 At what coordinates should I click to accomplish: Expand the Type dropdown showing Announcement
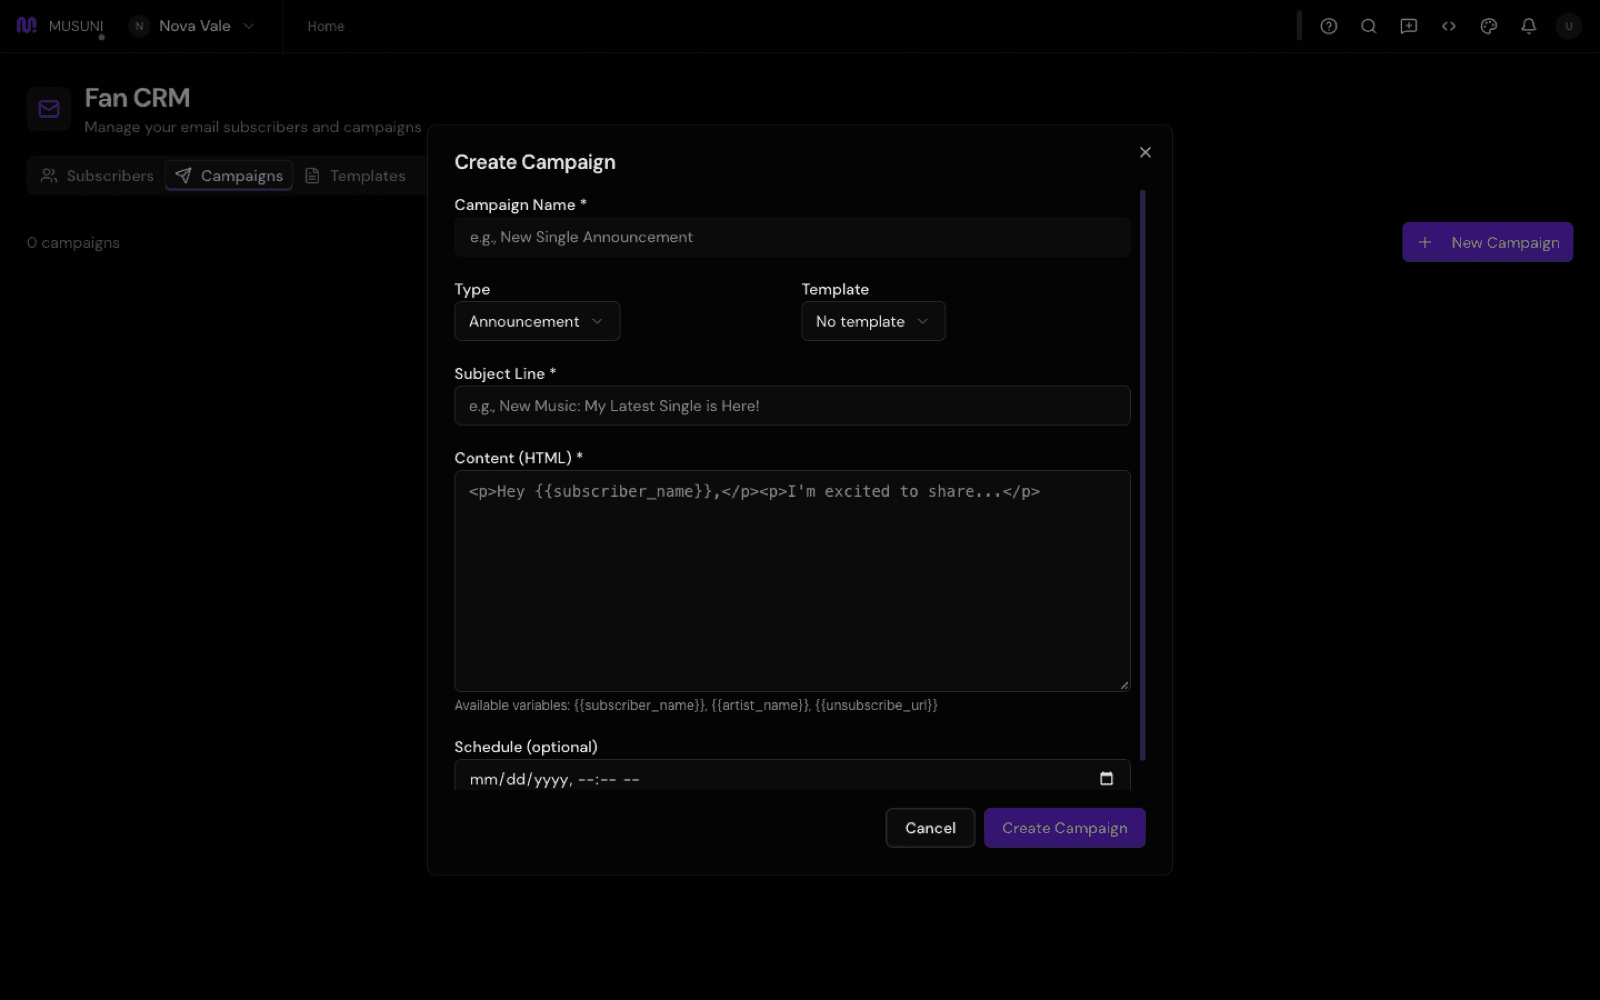point(537,321)
